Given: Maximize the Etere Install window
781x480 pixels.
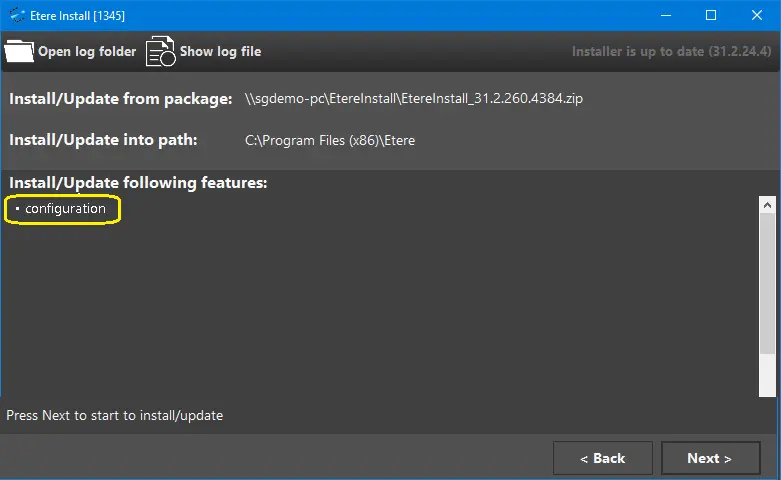Looking at the screenshot, I should point(711,15).
